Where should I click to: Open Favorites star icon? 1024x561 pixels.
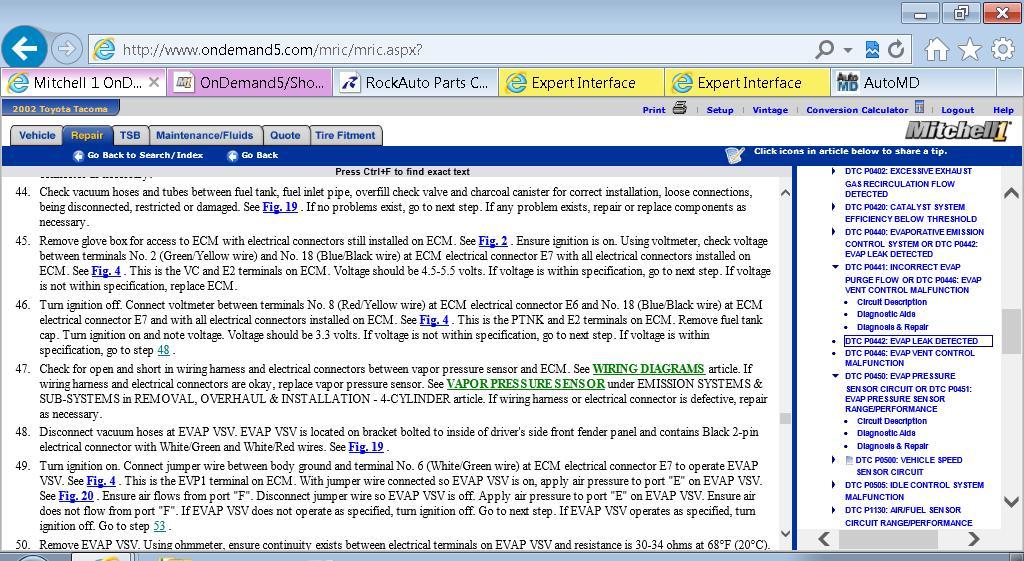970,49
